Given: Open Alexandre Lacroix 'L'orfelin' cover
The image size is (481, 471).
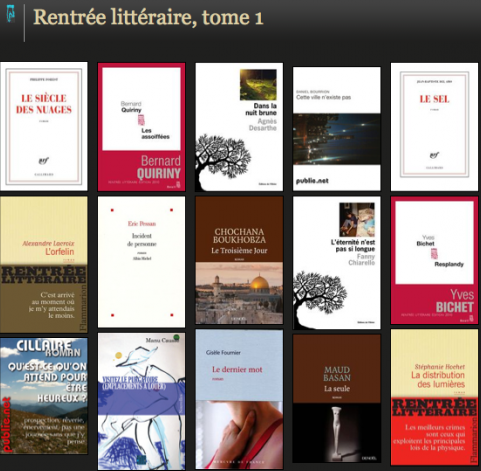Looking at the screenshot, I should coord(44,264).
